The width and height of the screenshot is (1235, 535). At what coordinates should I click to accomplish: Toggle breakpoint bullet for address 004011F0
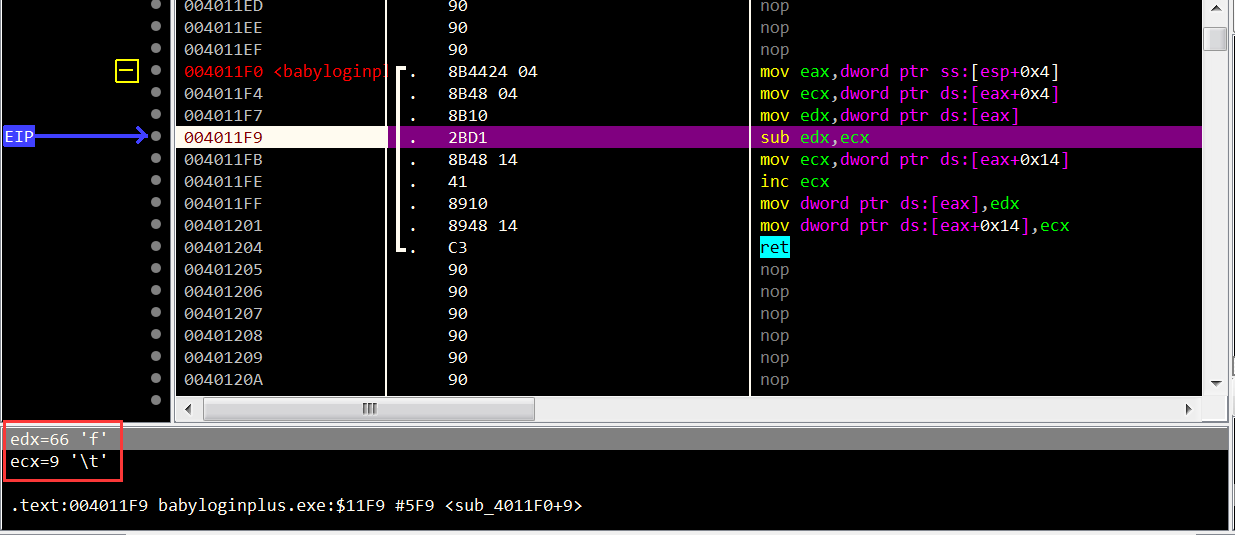coord(155,71)
